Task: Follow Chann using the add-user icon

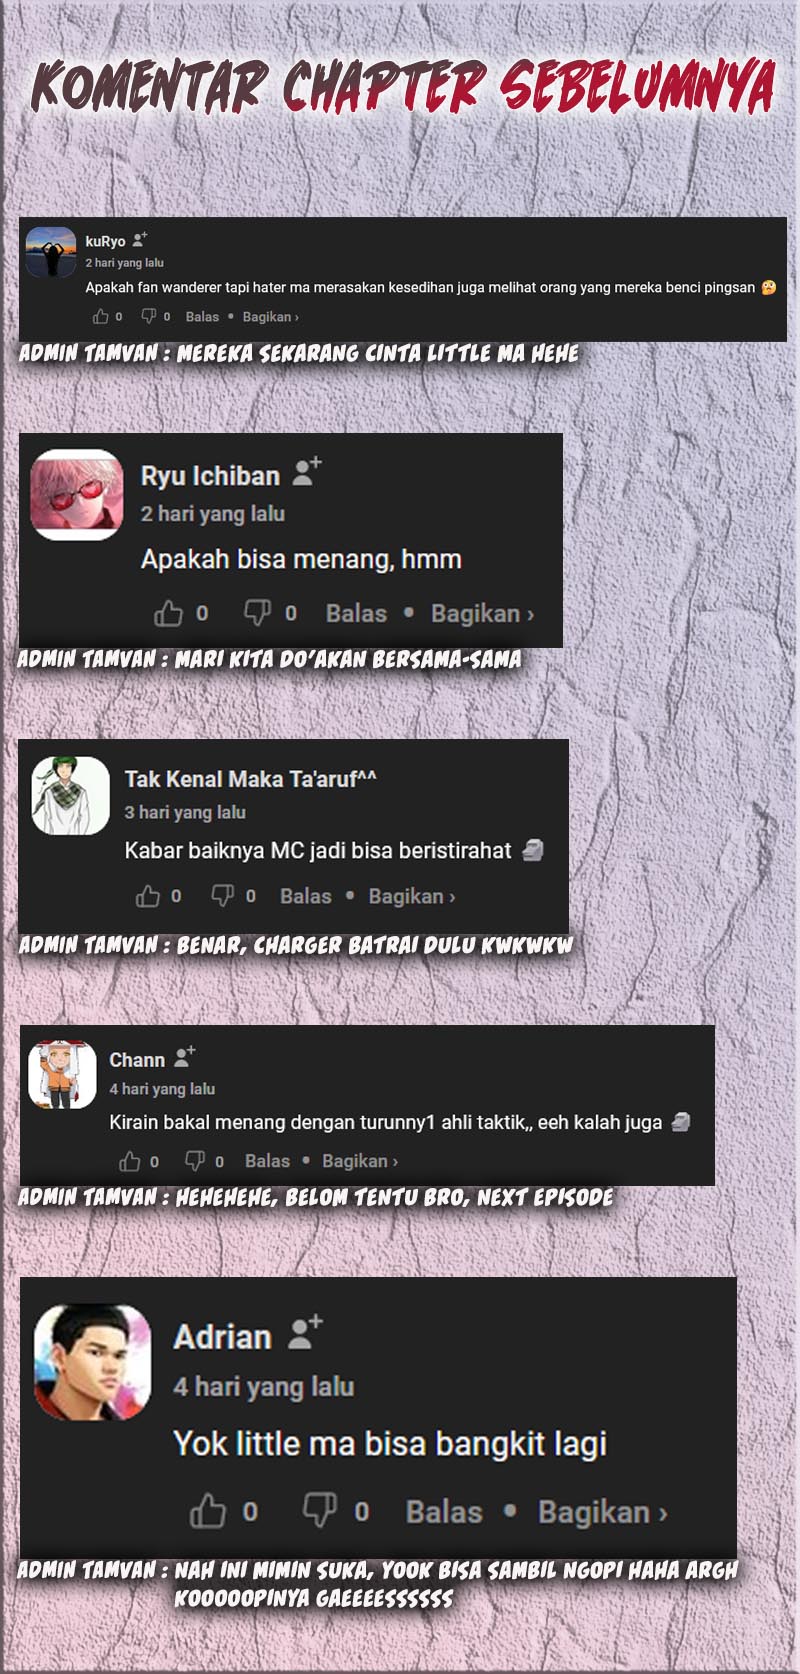Action: pos(185,1056)
